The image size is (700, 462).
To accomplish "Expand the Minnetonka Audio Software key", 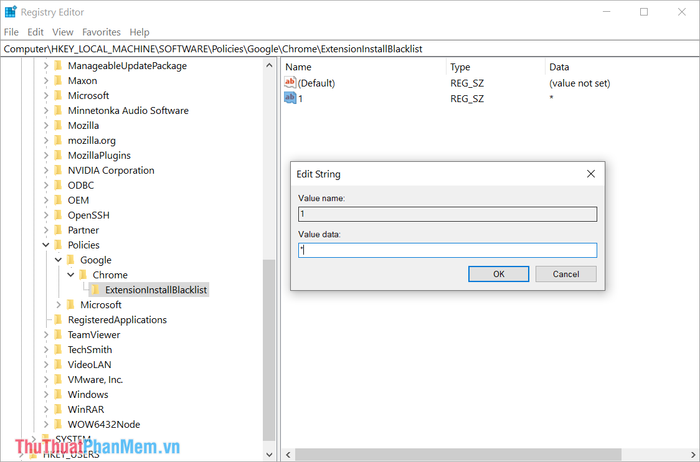I will 46,111.
